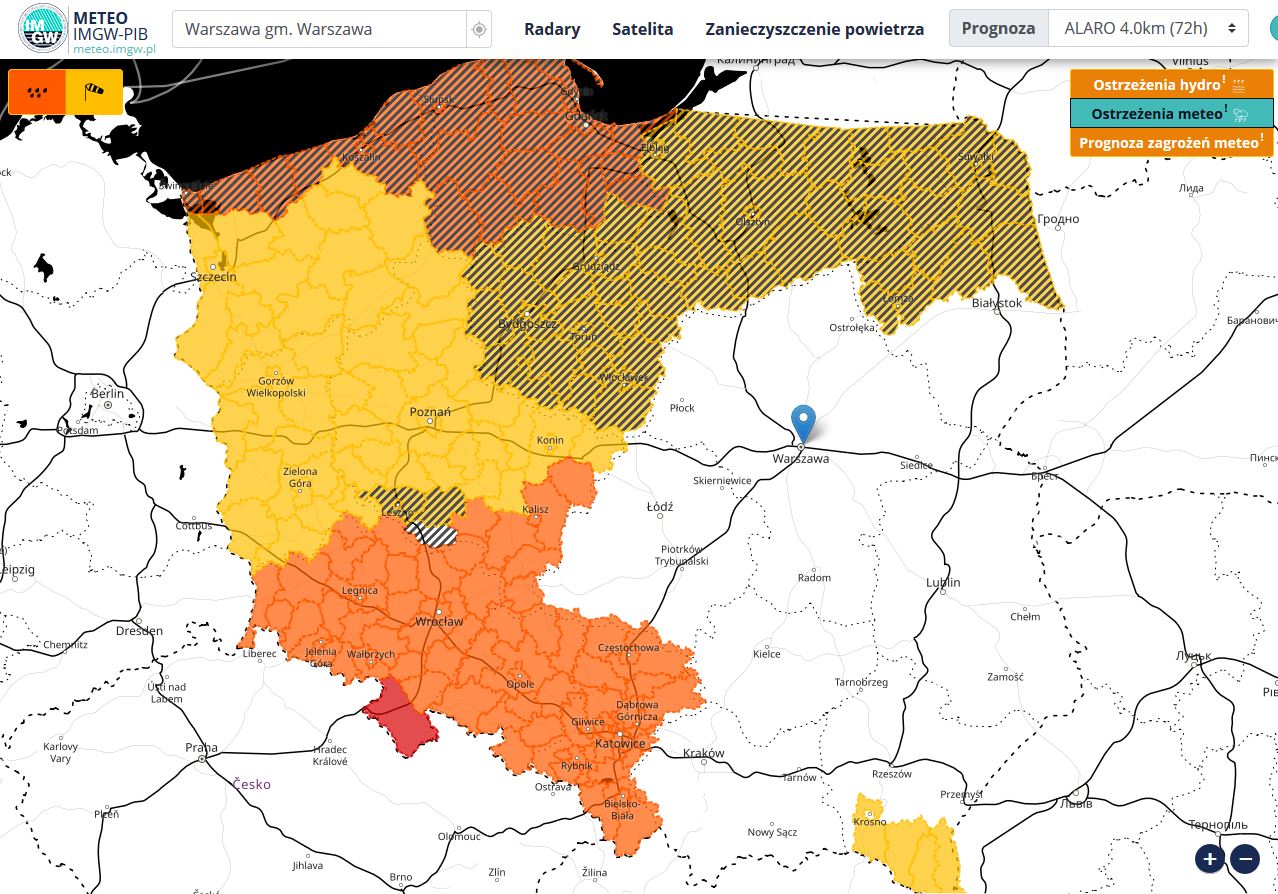Click the Bydgoszcz city label
Viewport: 1278px width, 894px height.
[x=527, y=324]
